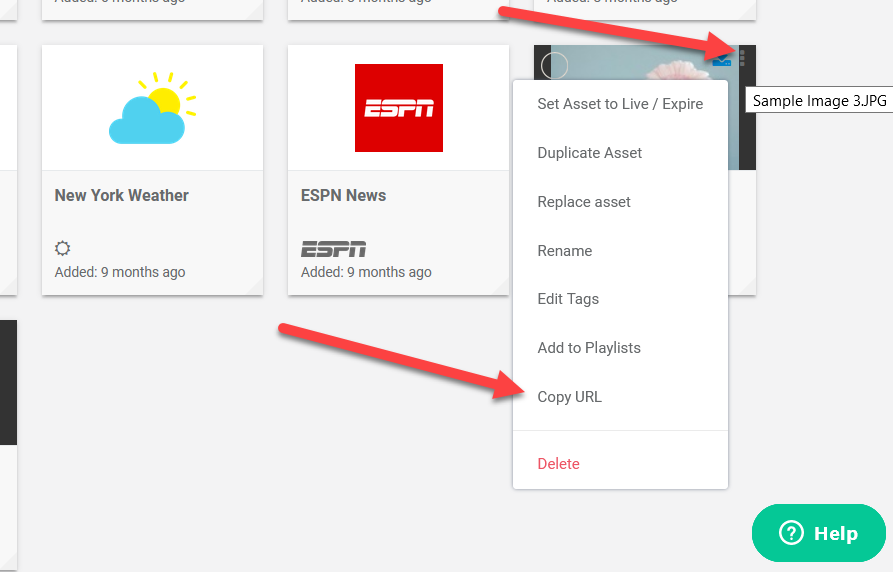The width and height of the screenshot is (893, 572).
Task: Select Replace asset in the menu
Action: click(x=584, y=202)
